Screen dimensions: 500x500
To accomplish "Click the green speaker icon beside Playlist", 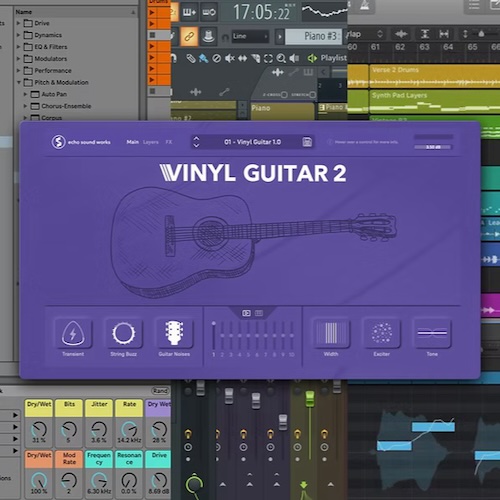I will 312,59.
